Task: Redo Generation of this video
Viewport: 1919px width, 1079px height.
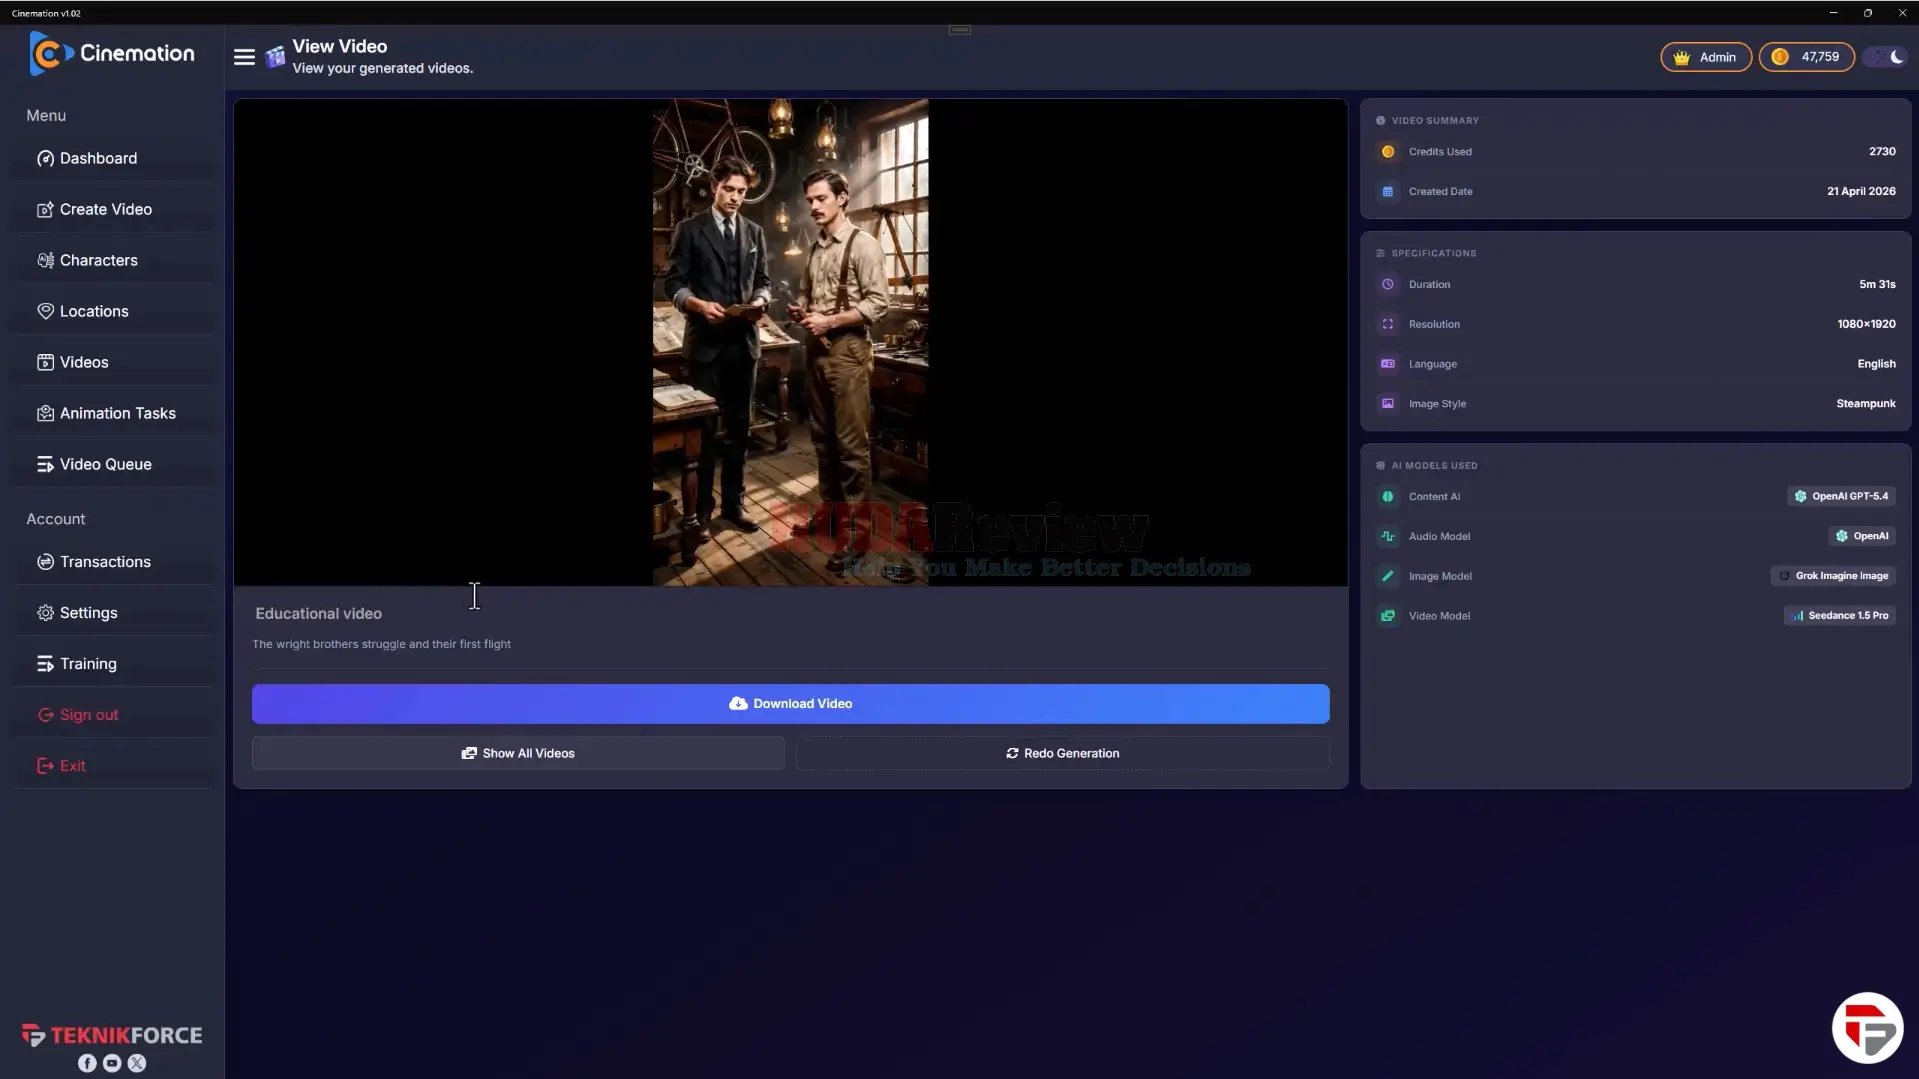Action: 1062,753
